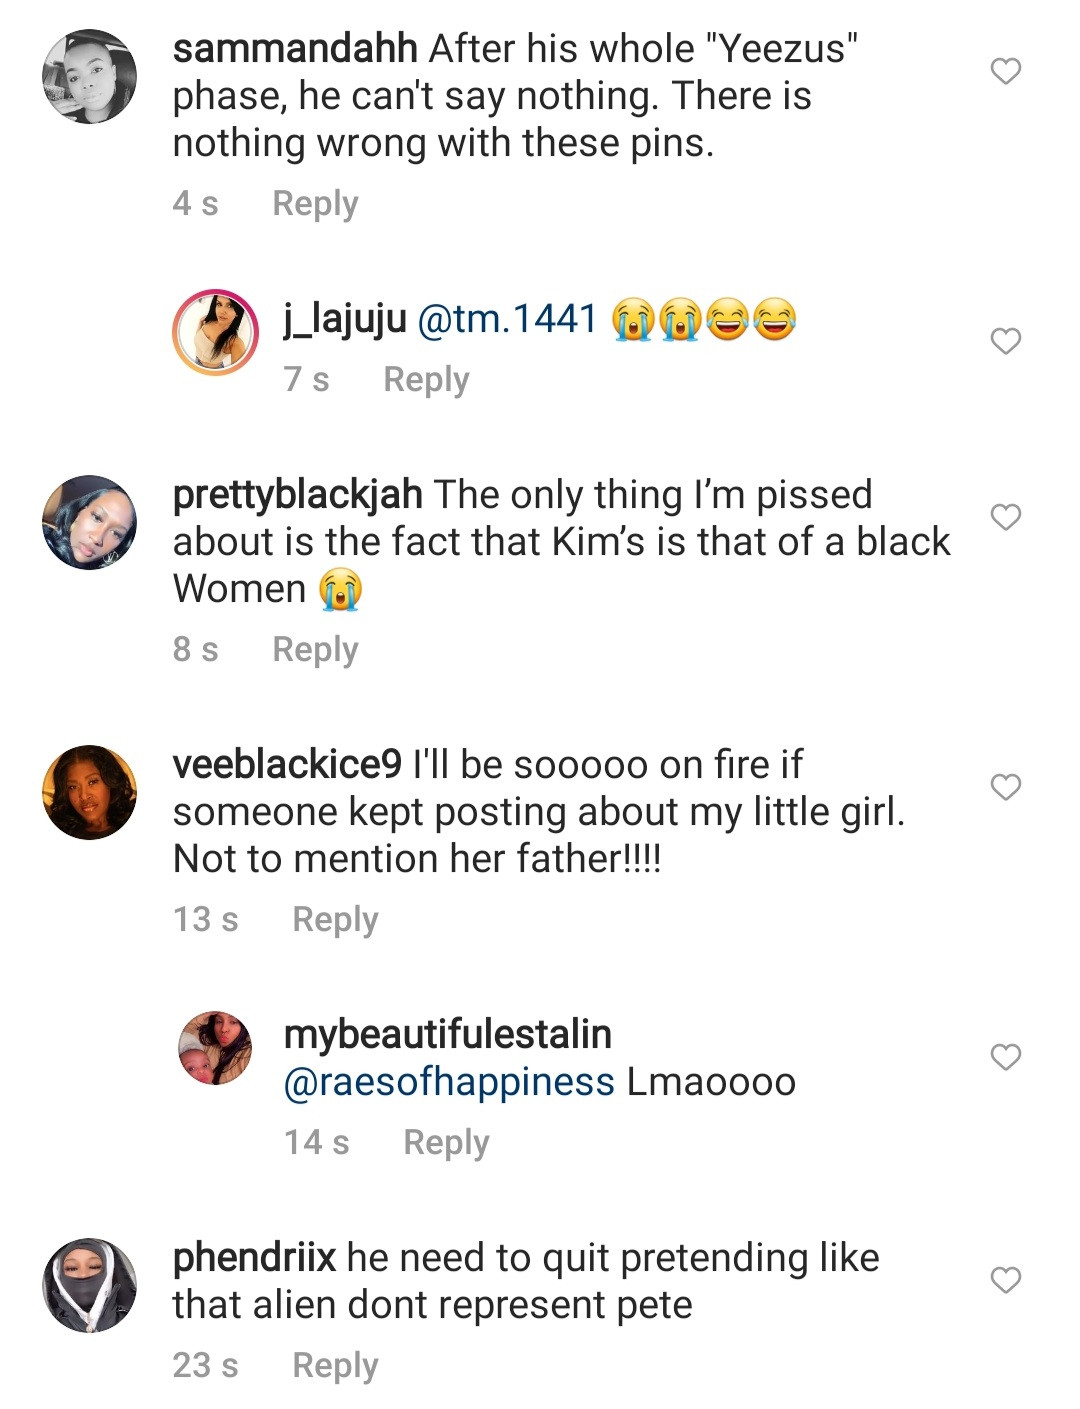Reply to veeblackice9's comment
1080x1409 pixels.
pos(335,919)
